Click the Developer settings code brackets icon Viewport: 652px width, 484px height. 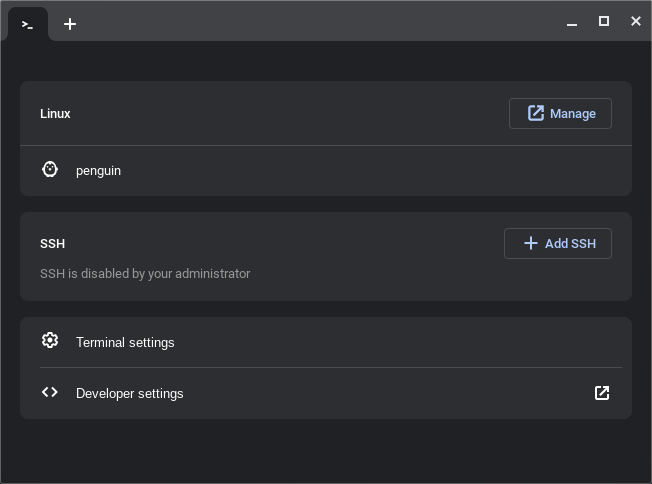click(x=50, y=392)
